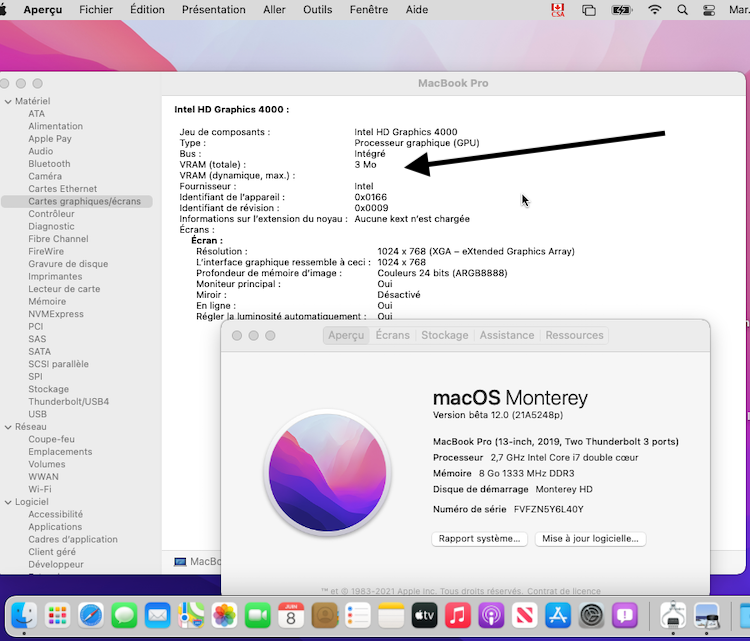Open Podcasts from the Dock
The image size is (750, 641).
pos(491,615)
